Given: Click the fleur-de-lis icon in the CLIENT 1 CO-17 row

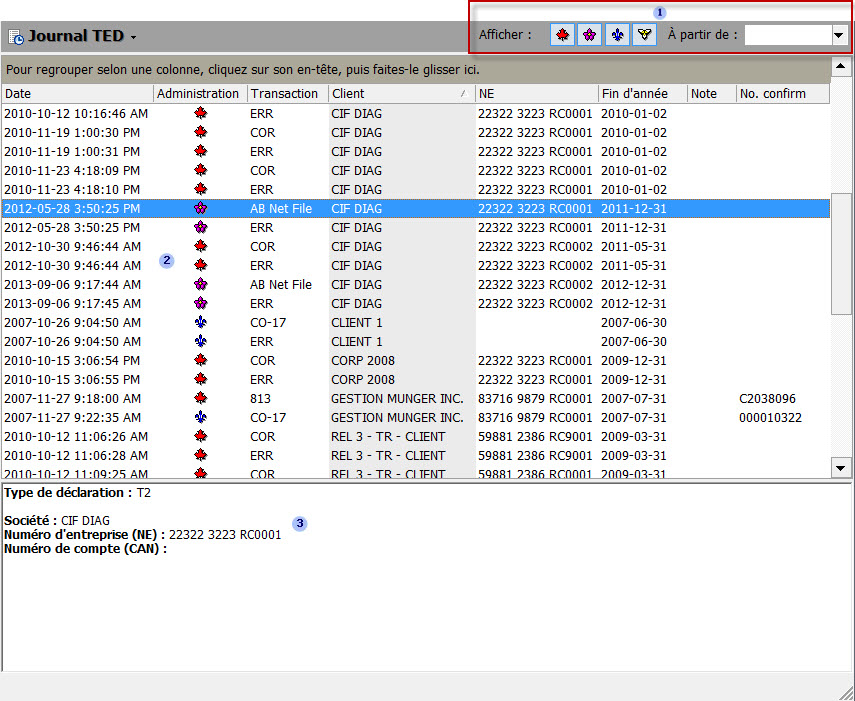Looking at the screenshot, I should (x=200, y=323).
